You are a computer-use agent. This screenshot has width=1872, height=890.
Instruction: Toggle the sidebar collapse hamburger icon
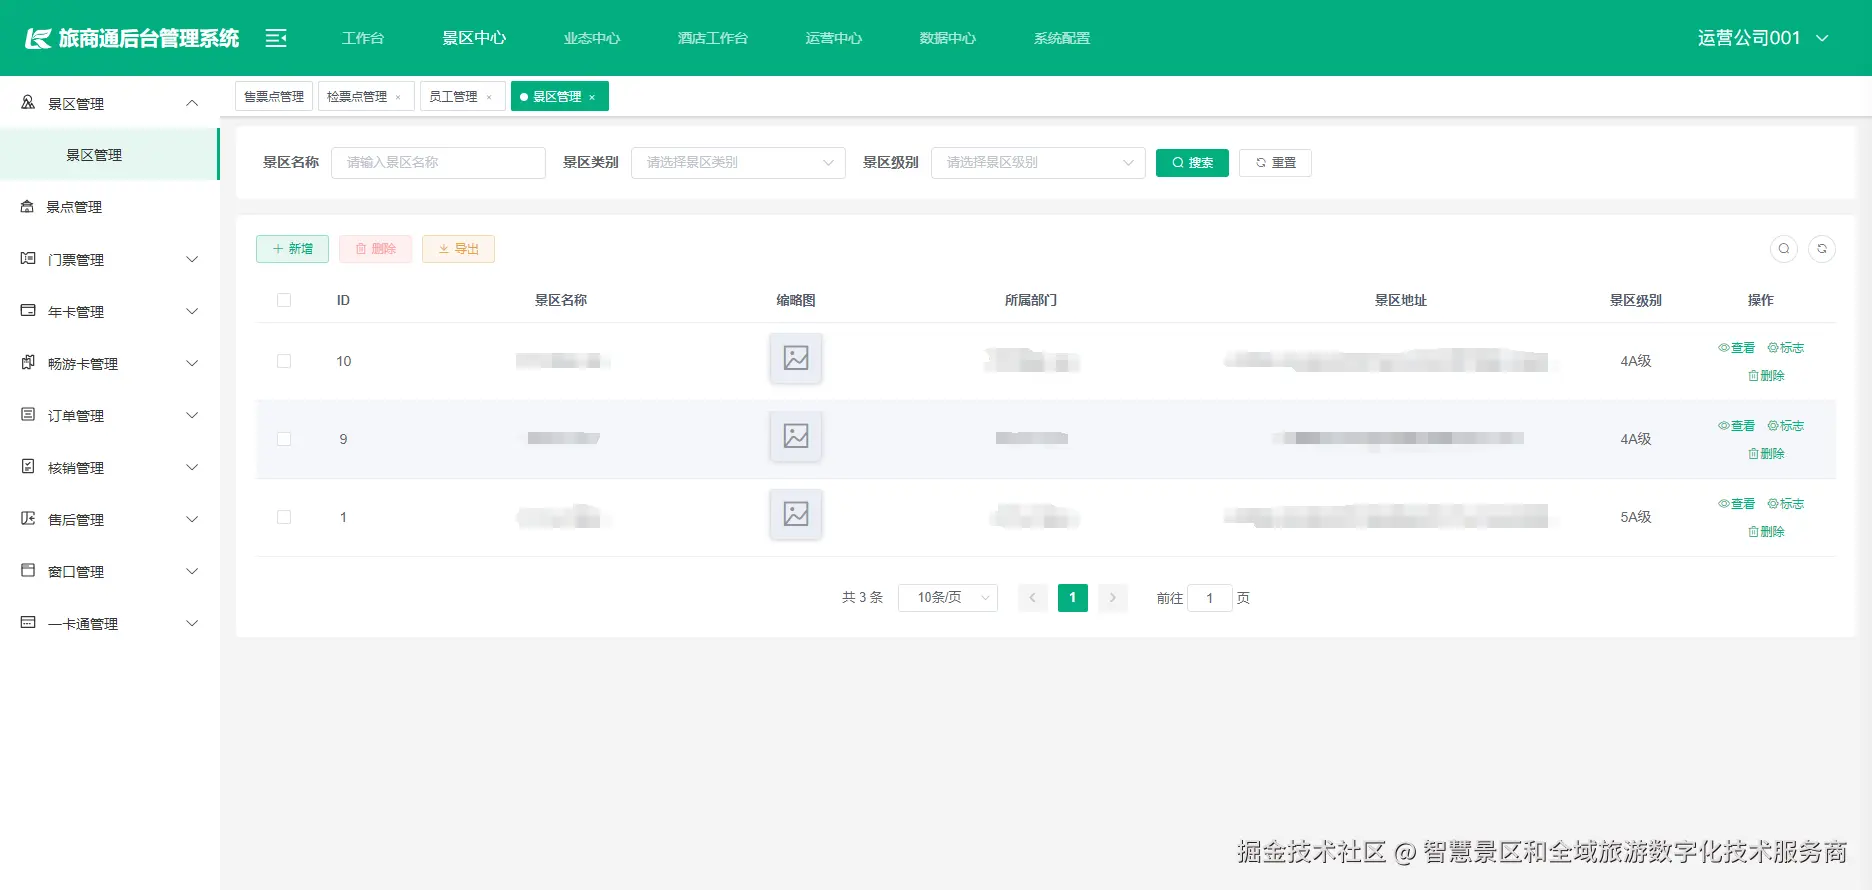tap(276, 38)
